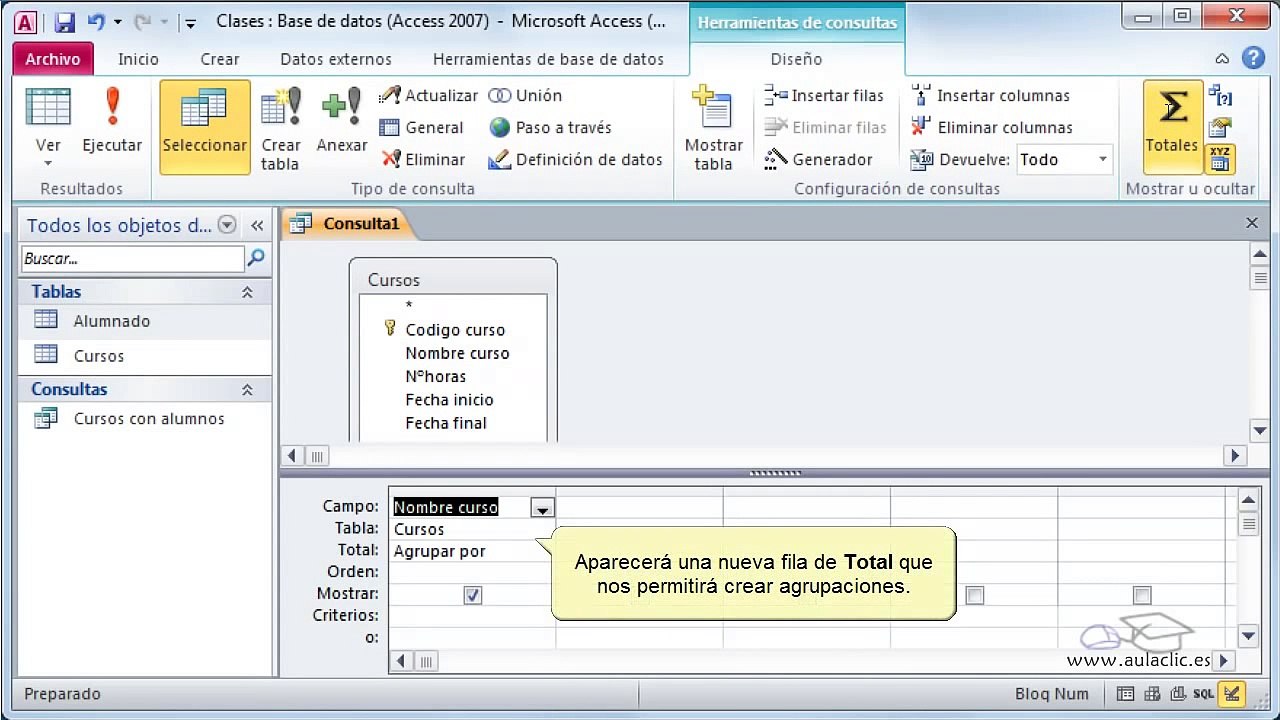Open the Devuelve combo box
The width and height of the screenshot is (1280, 720).
[1064, 159]
